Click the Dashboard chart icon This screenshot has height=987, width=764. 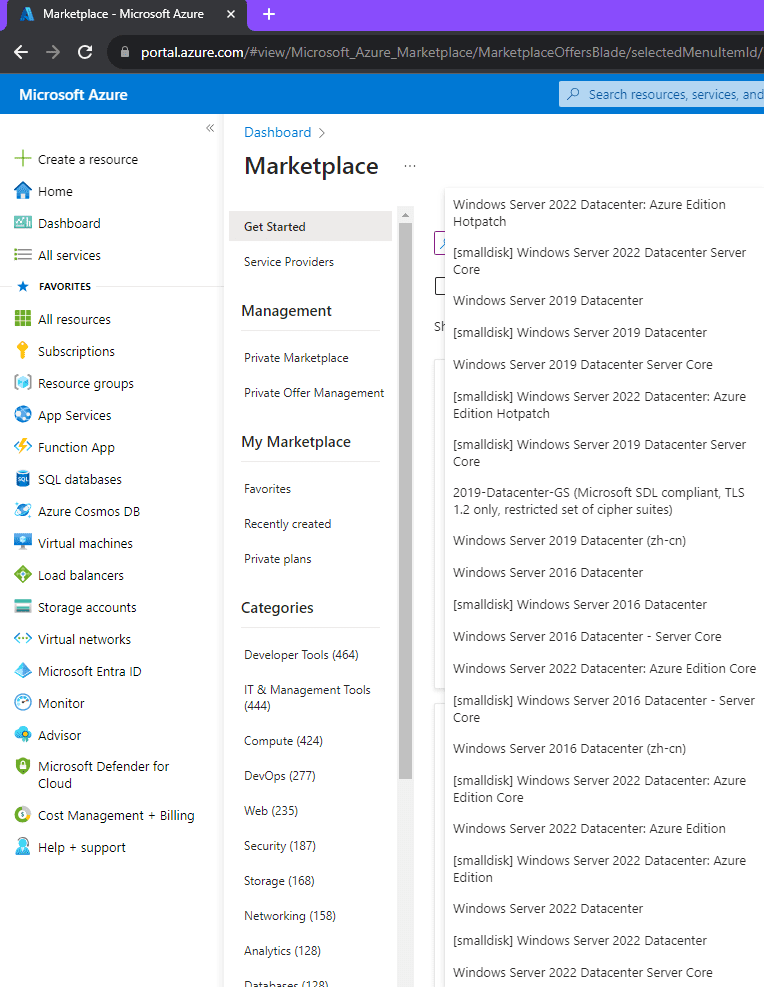tap(23, 223)
